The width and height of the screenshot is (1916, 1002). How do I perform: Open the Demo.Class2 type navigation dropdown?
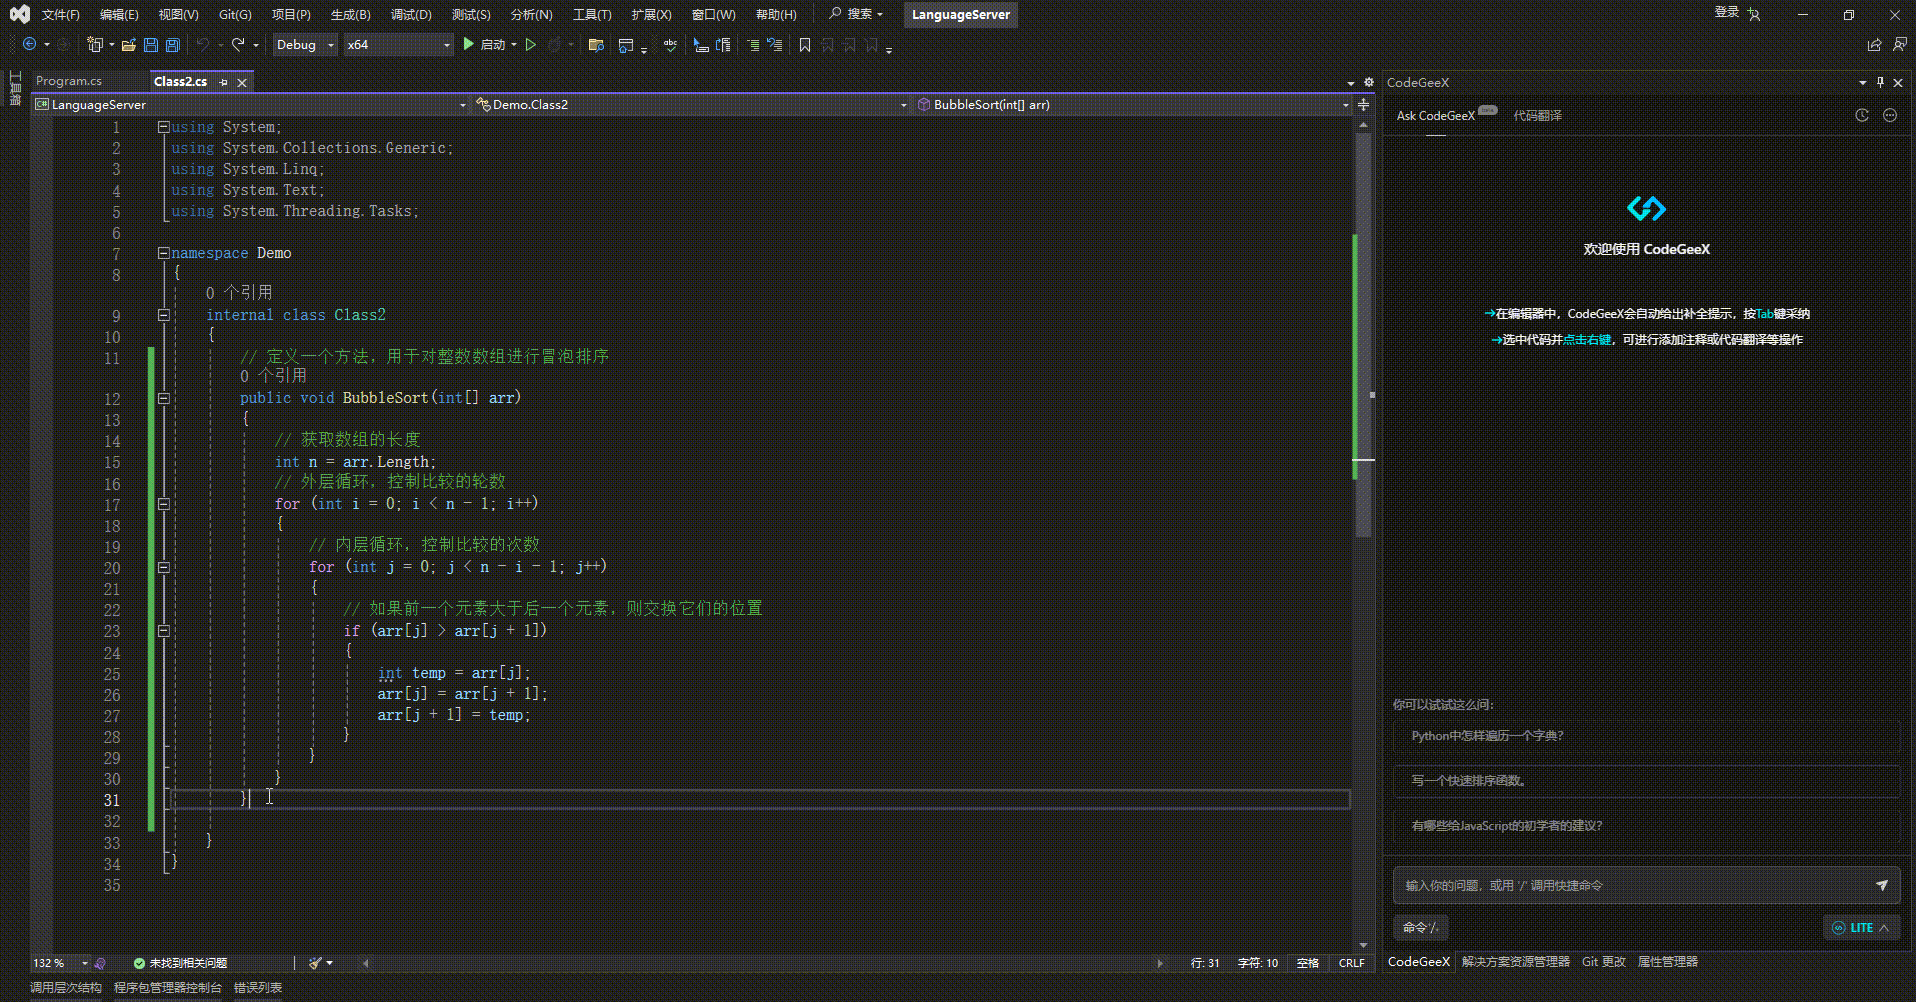(x=691, y=104)
